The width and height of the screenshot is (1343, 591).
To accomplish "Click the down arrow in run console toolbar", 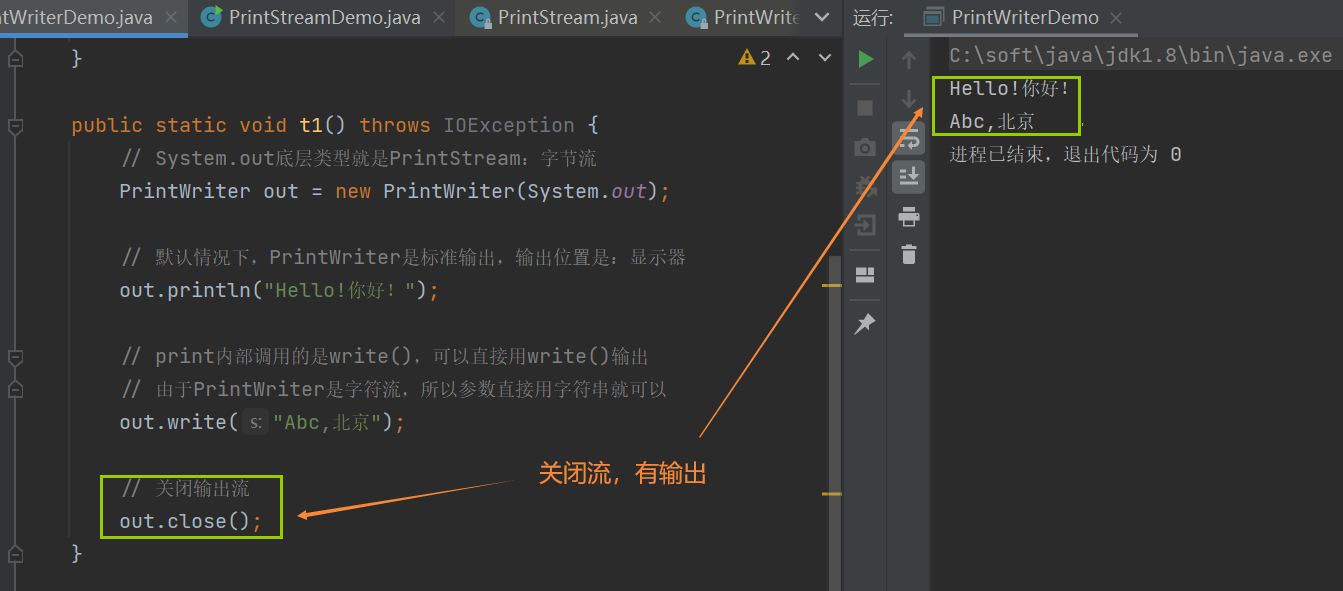I will point(909,98).
